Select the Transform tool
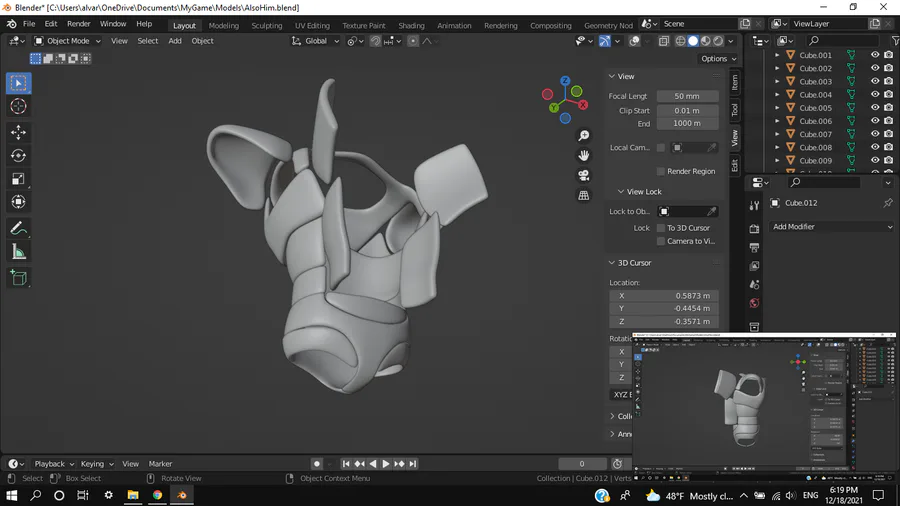Viewport: 900px width, 506px height. tap(18, 202)
